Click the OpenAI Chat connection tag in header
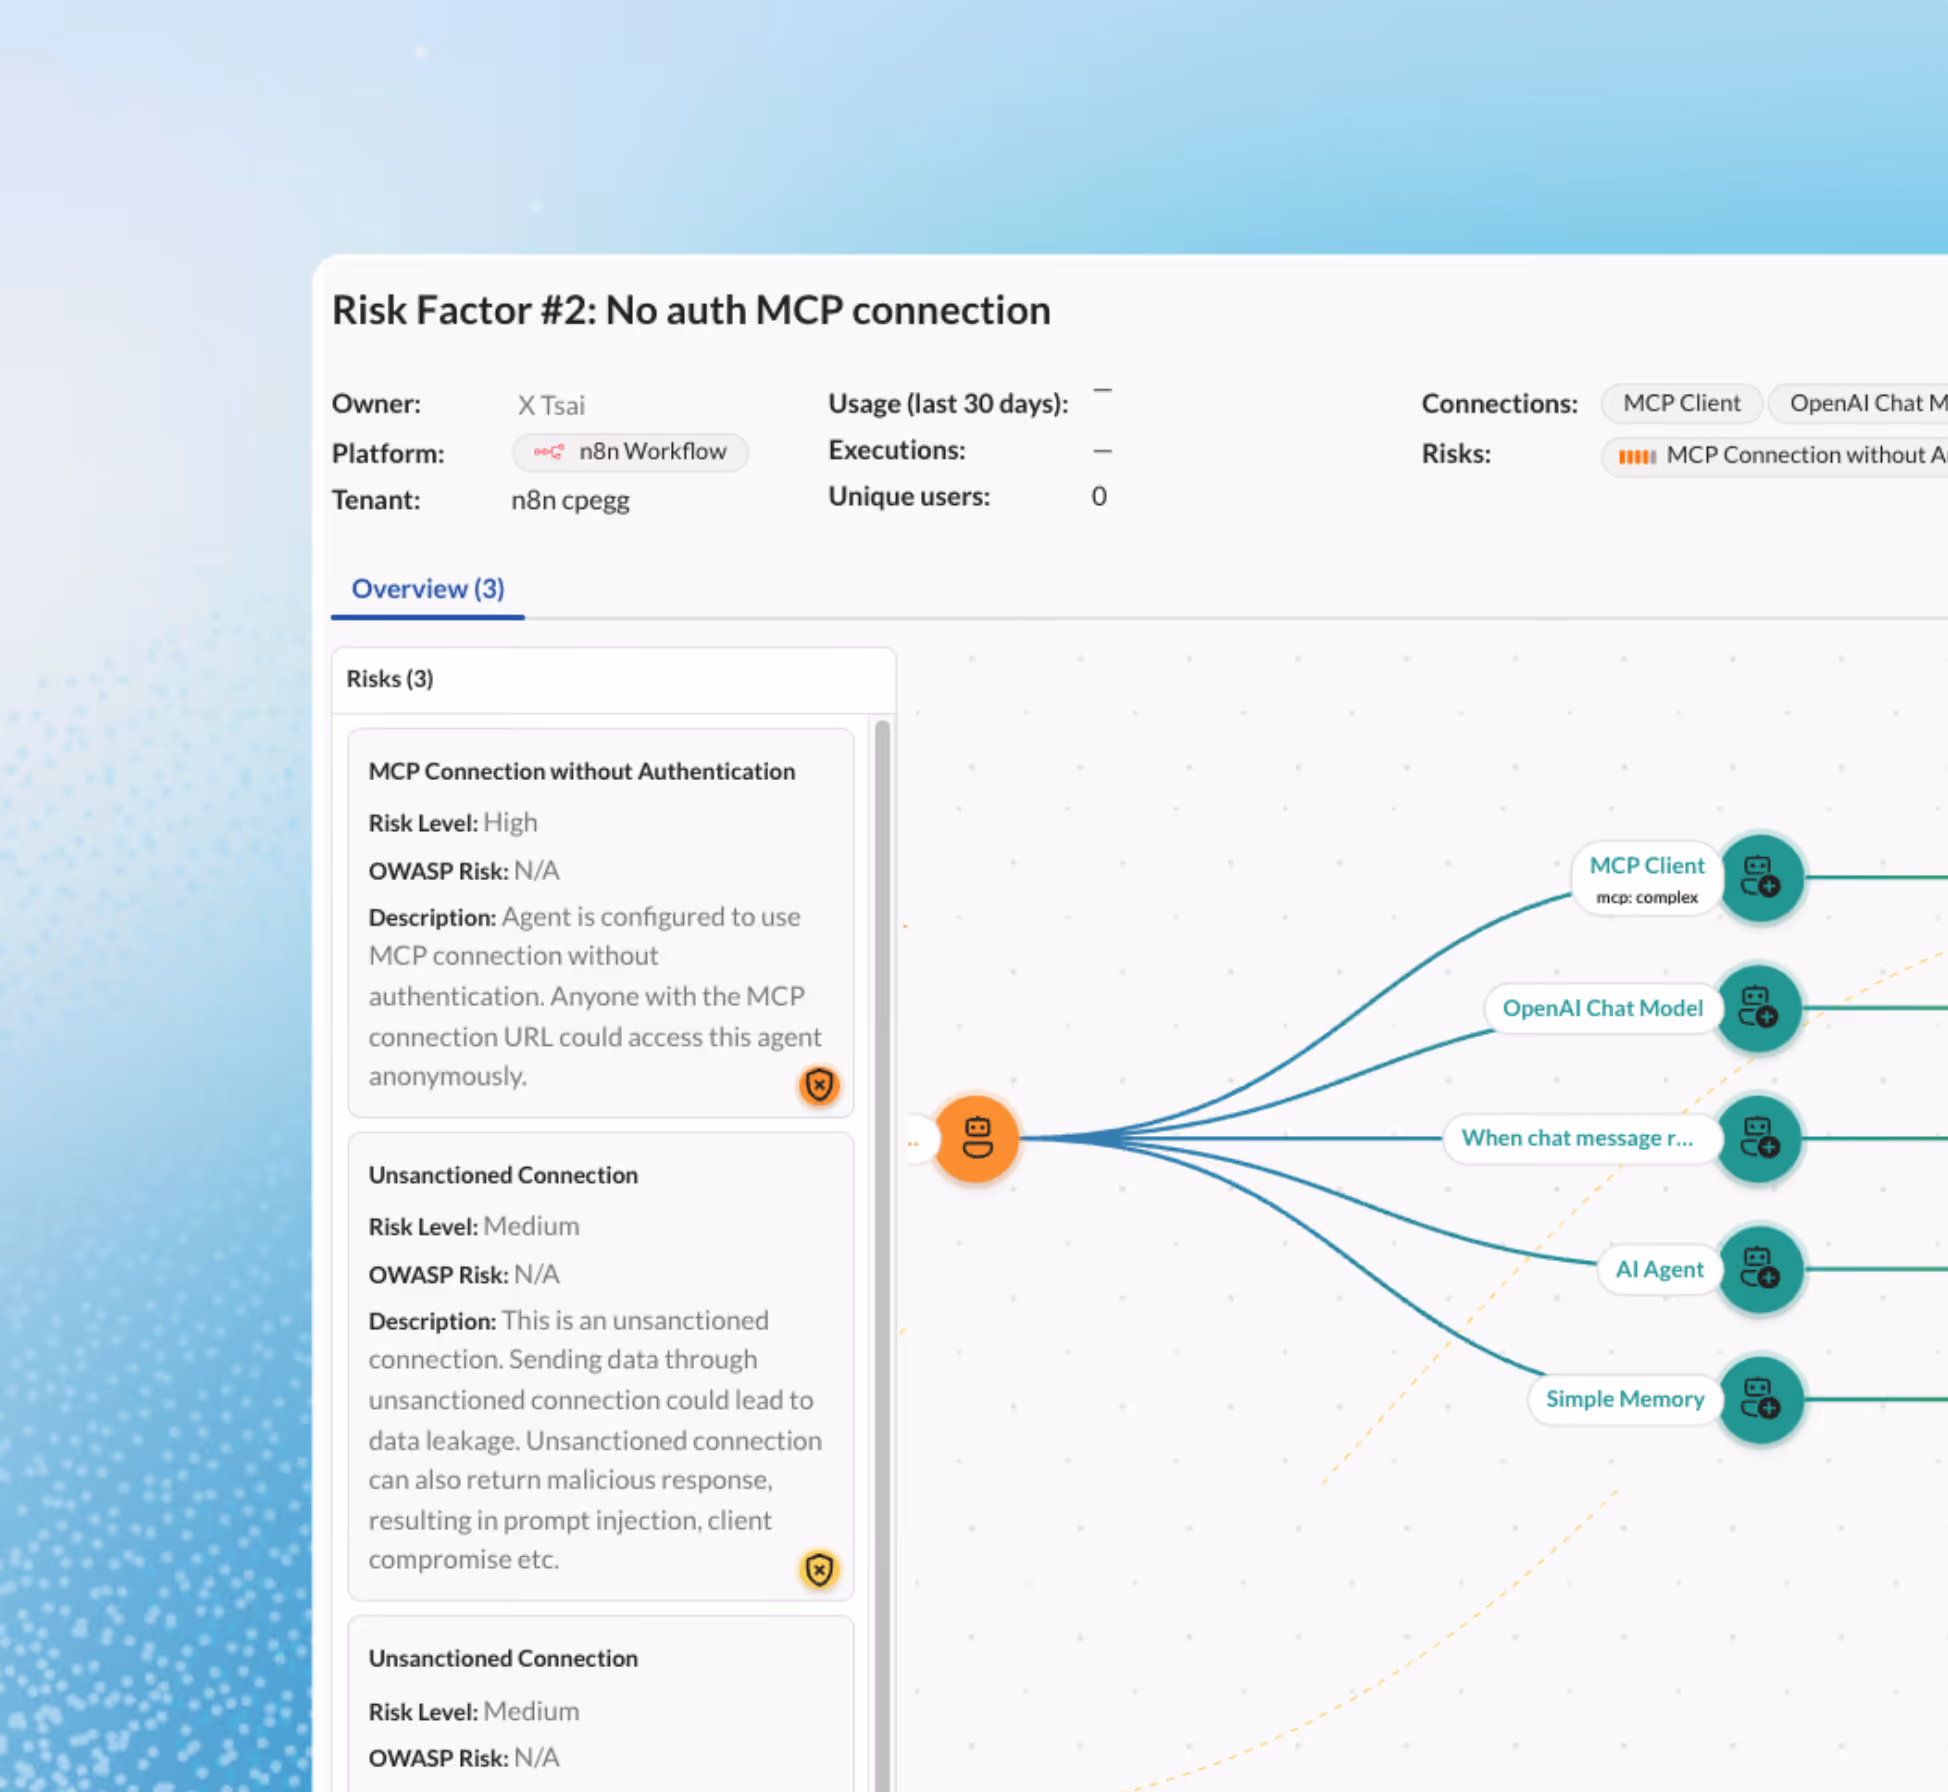 1858,403
